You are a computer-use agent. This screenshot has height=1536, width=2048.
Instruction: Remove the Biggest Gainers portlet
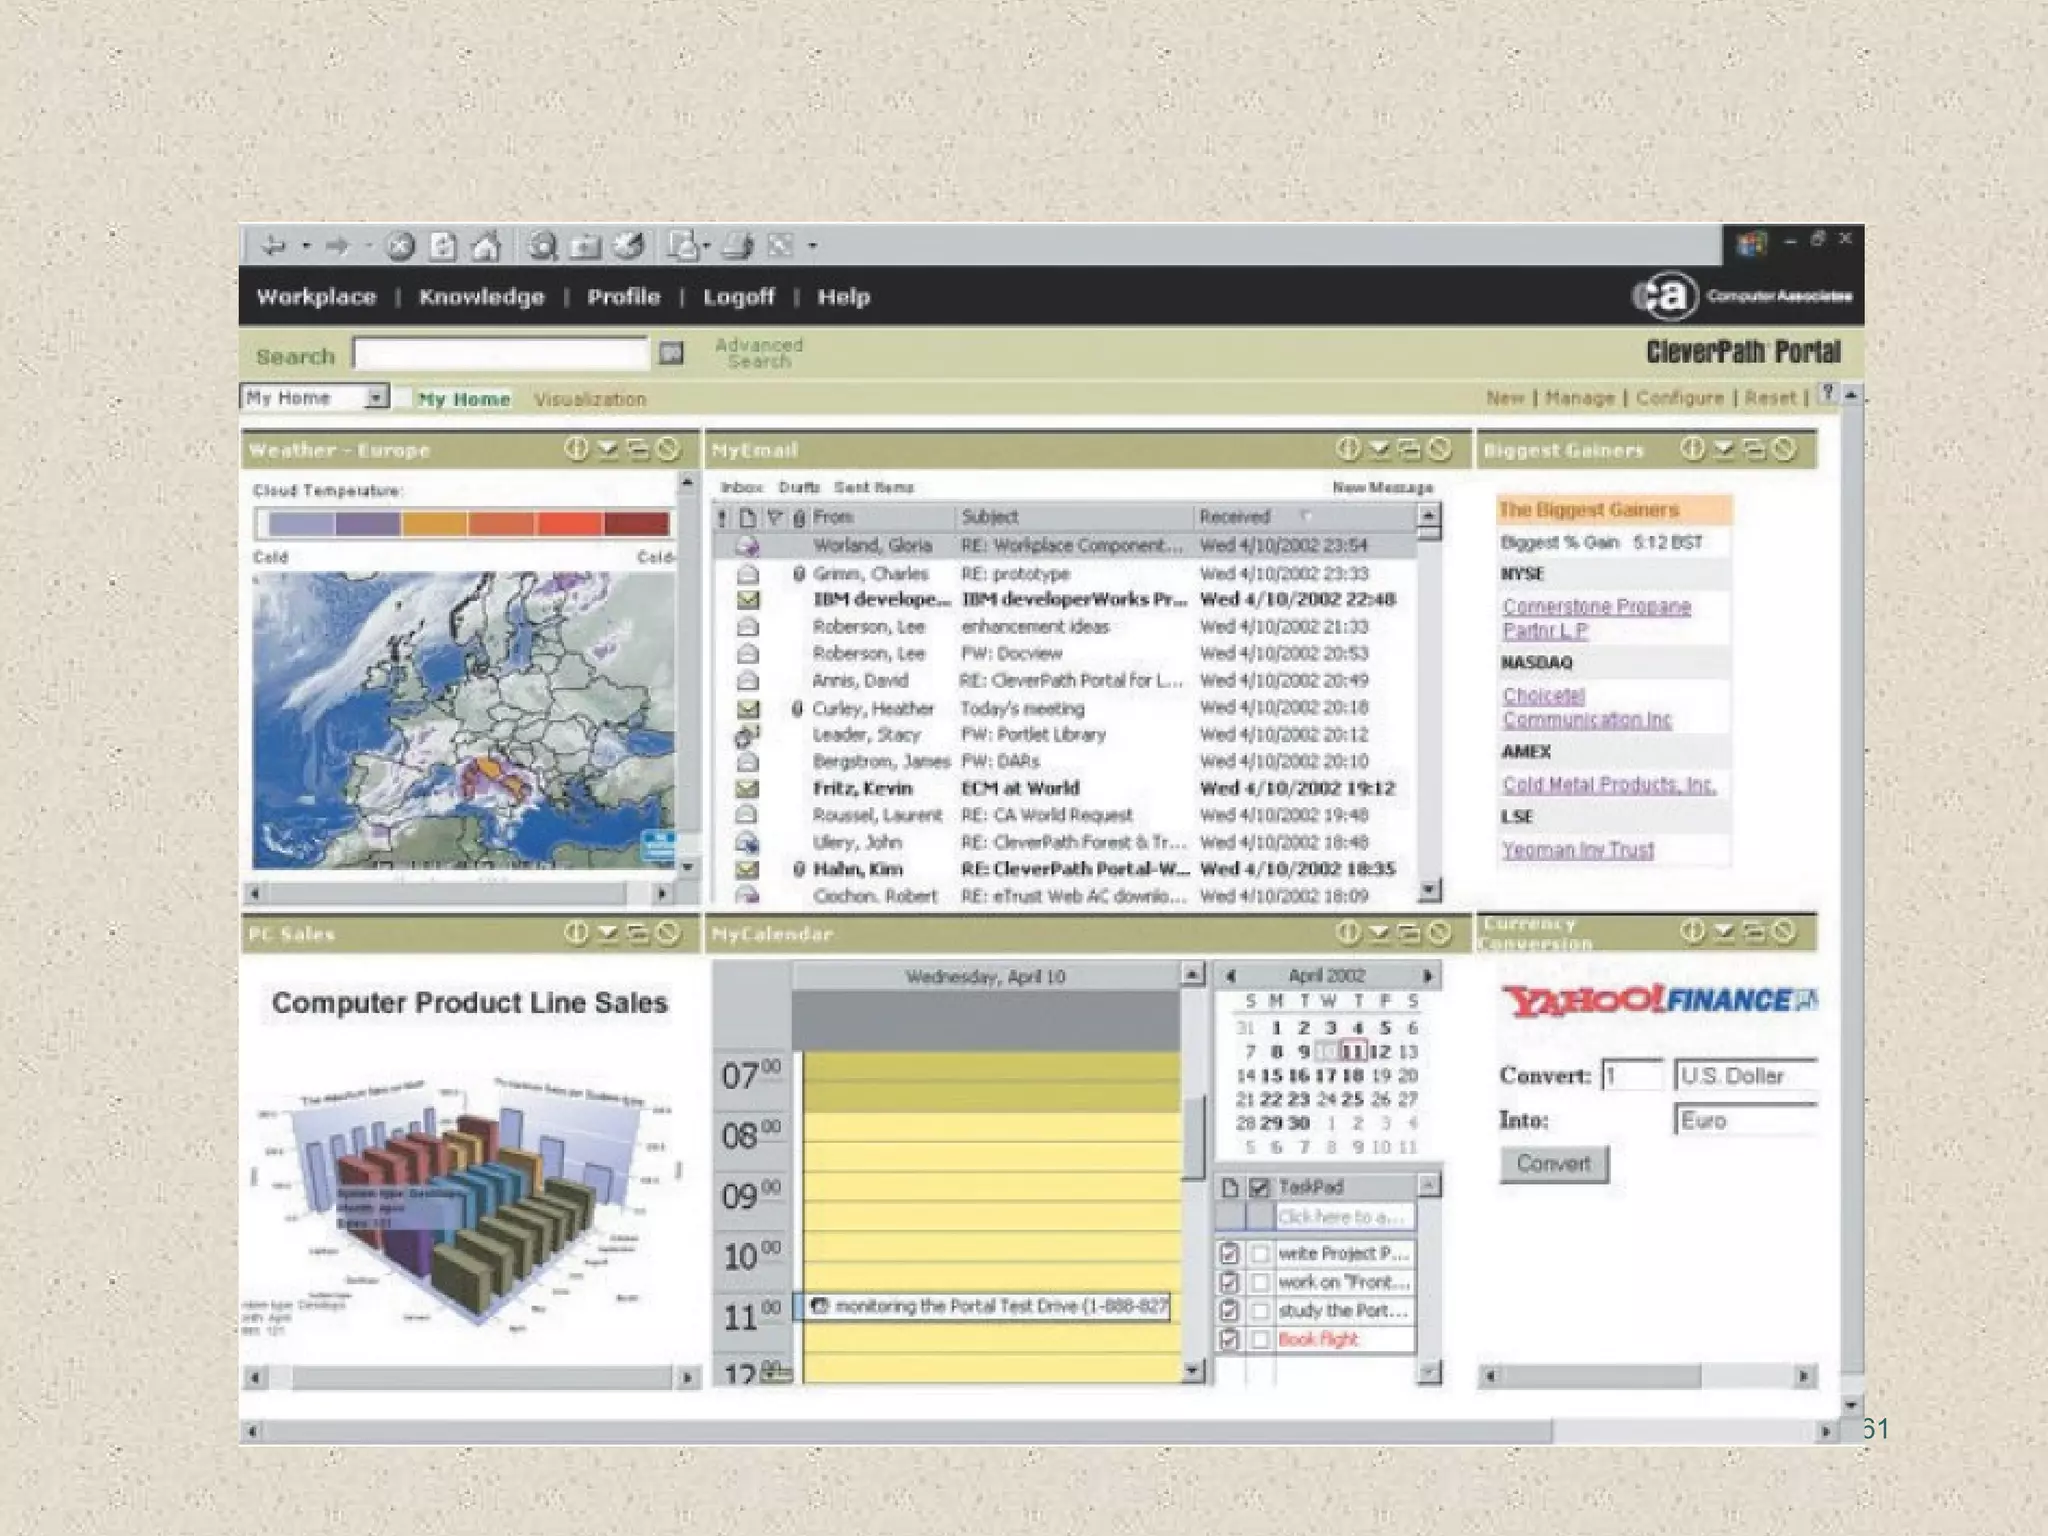click(x=1784, y=449)
